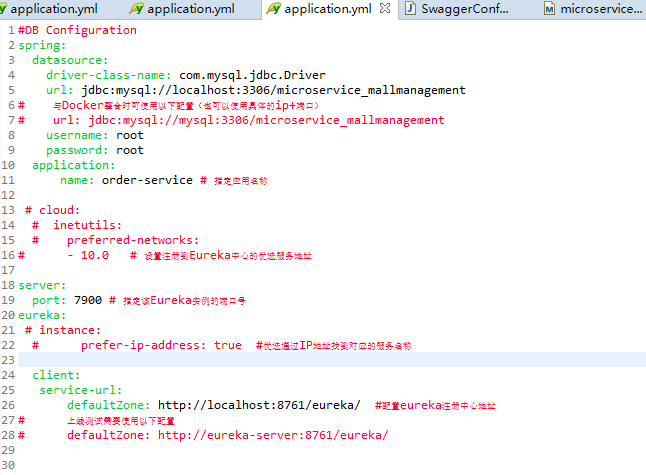
Task: Click the 'datasource:' key
Action: point(70,60)
